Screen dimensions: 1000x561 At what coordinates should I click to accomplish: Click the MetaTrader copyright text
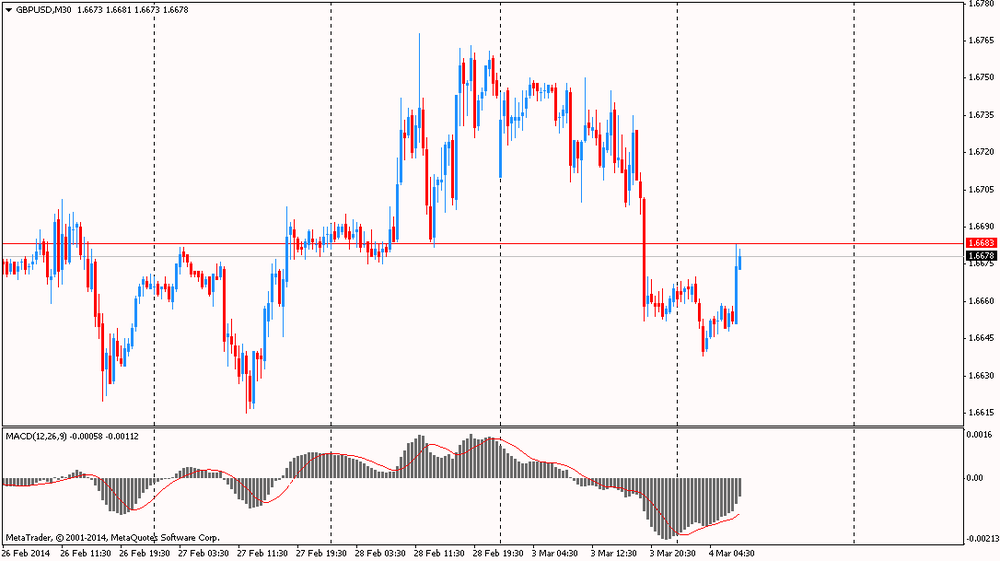[112, 538]
